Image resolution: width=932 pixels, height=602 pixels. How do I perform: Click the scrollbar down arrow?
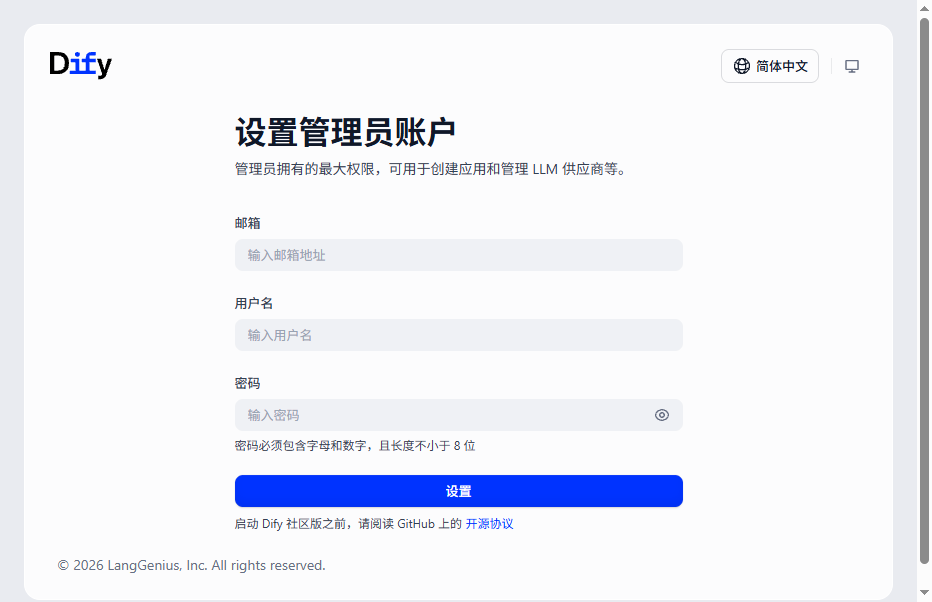[x=924, y=592]
